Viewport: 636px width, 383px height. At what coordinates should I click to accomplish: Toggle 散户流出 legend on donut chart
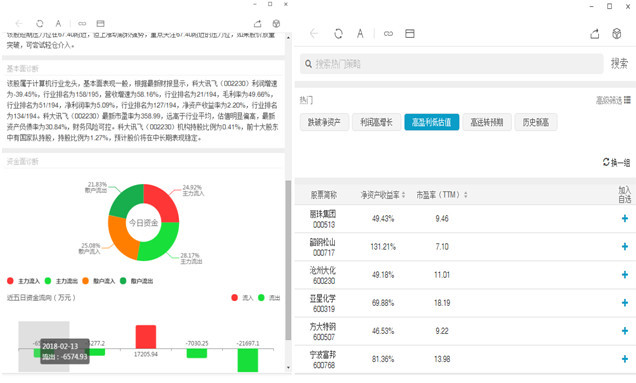click(136, 281)
